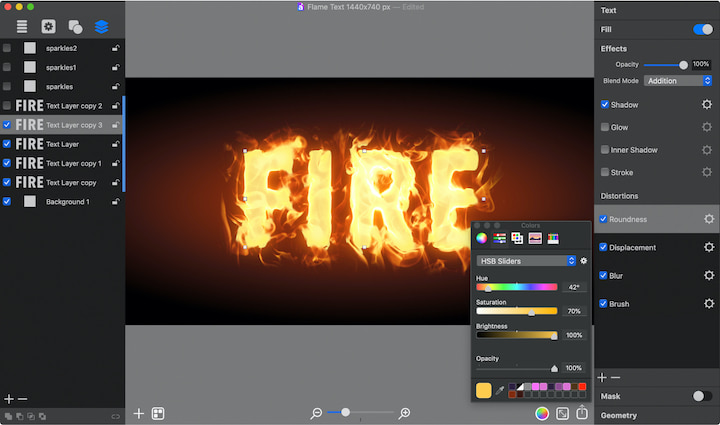Switch to color wheel picker tab

click(x=481, y=238)
